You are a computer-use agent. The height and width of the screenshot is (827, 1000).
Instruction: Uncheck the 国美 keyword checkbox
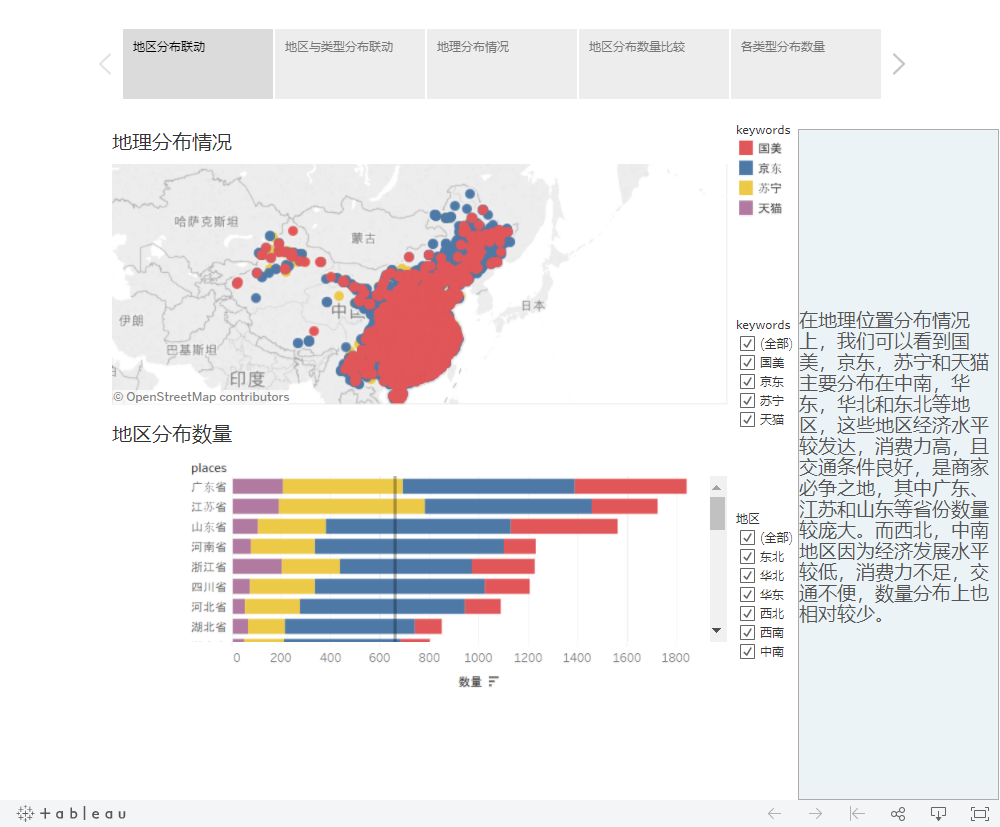[747, 363]
